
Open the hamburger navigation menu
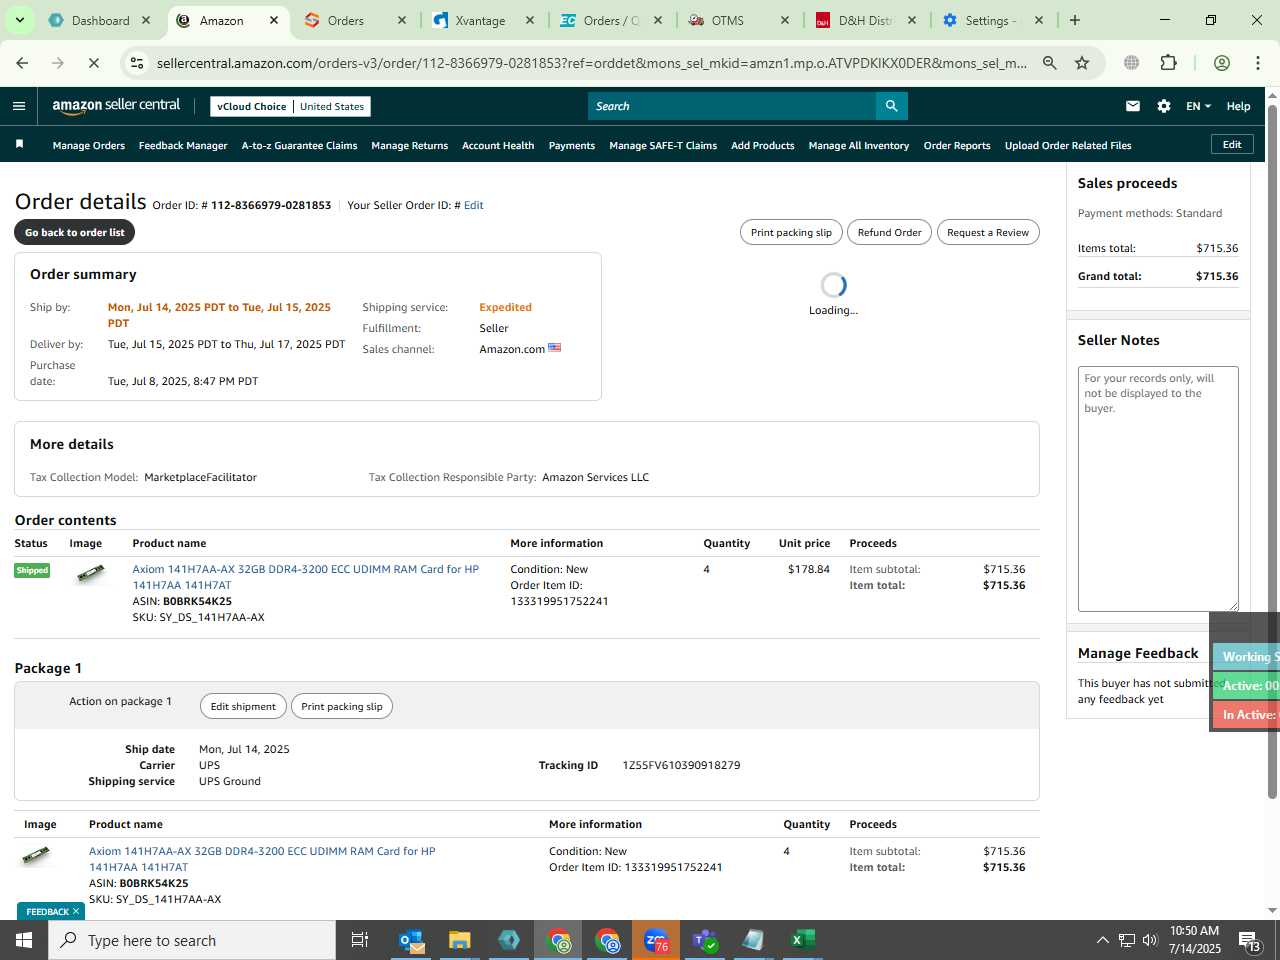click(19, 106)
